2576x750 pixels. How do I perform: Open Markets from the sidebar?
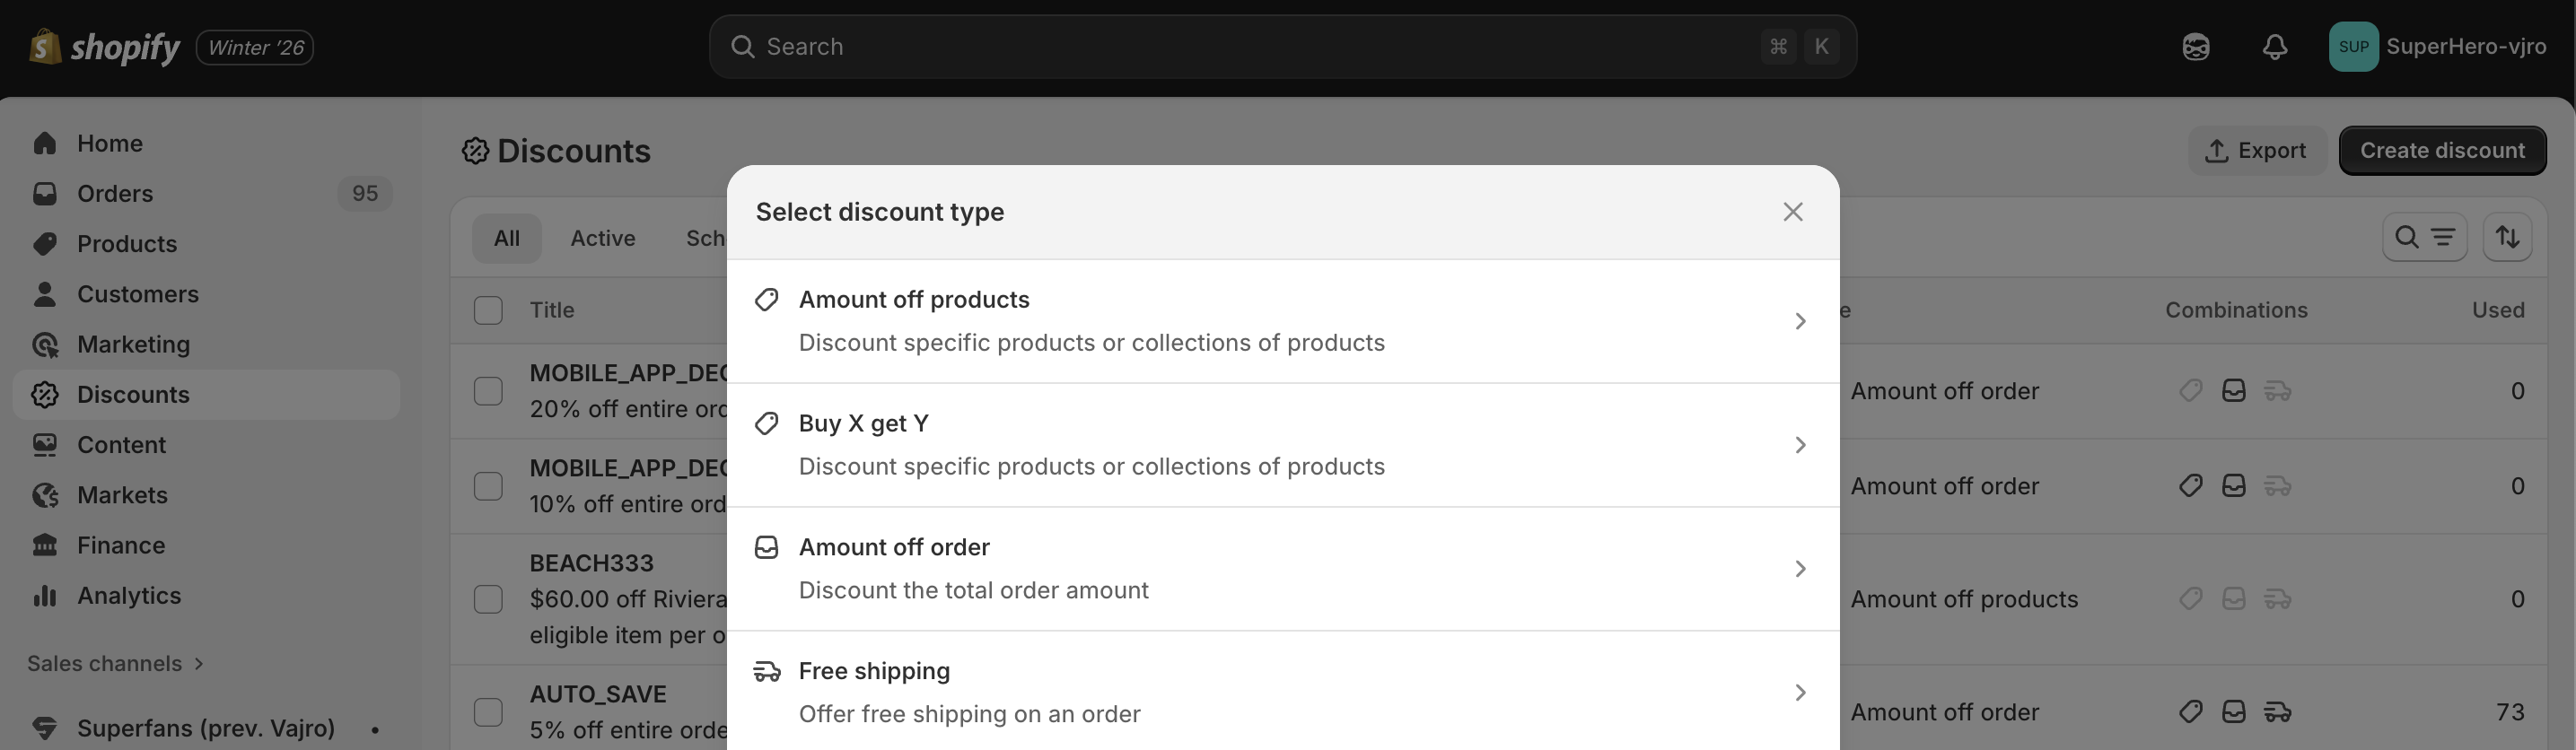click(x=122, y=495)
